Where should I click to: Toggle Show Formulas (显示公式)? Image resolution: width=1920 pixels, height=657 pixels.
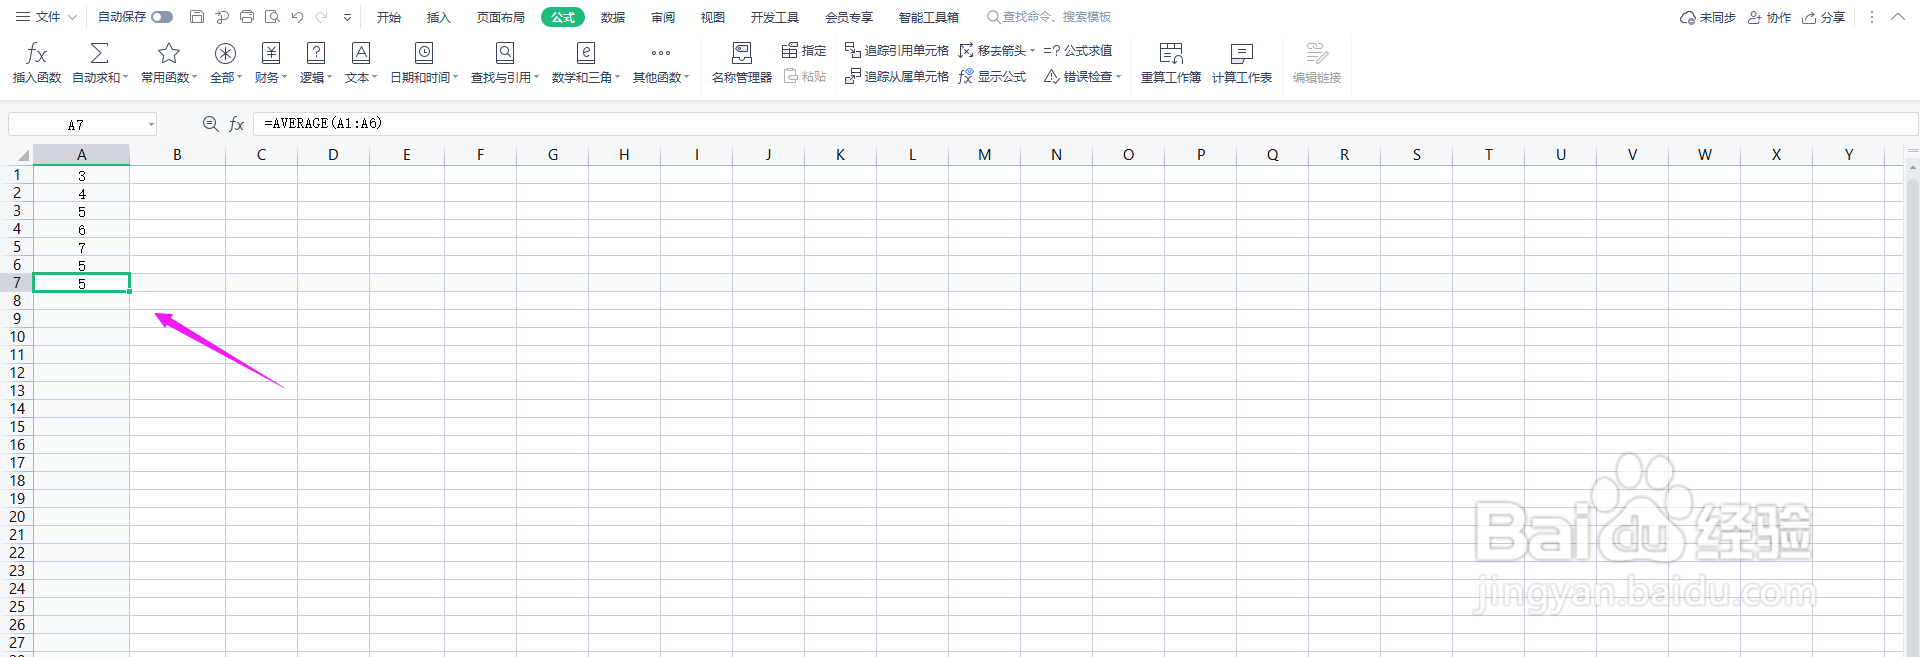click(992, 76)
